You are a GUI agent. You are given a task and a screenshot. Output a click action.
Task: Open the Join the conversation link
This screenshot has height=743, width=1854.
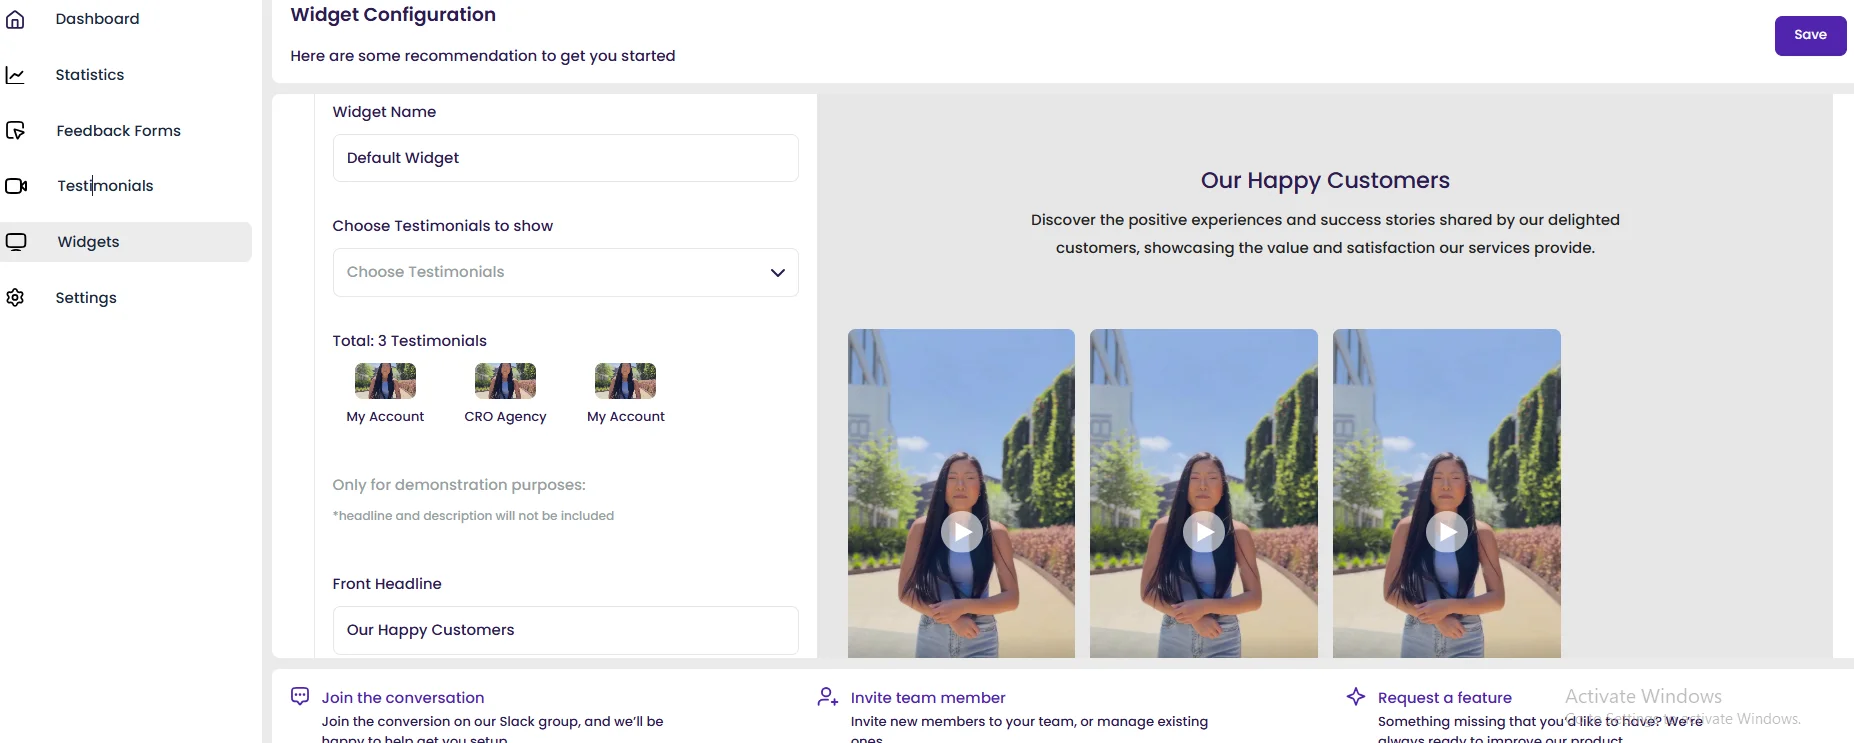tap(402, 698)
